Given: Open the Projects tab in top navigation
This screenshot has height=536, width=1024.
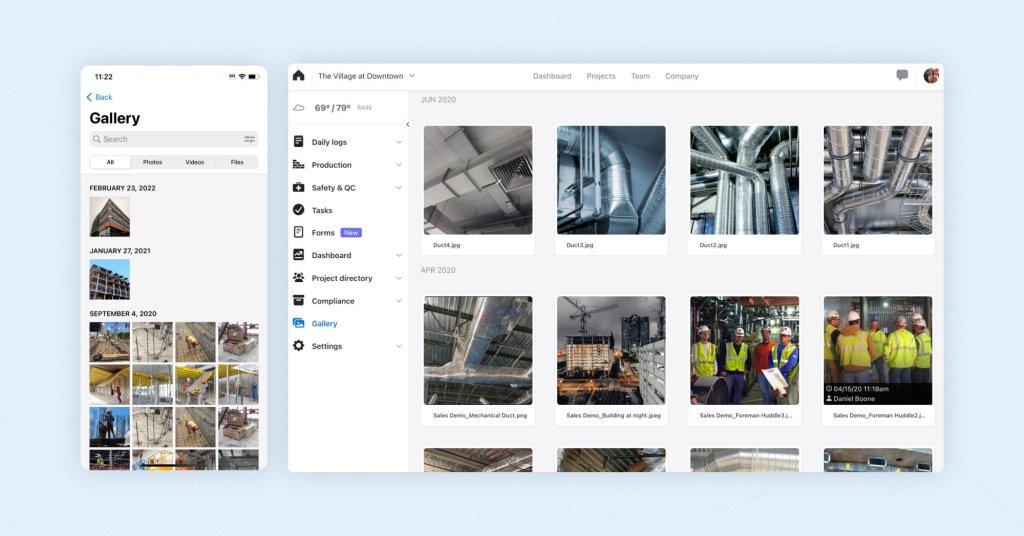Looking at the screenshot, I should pos(601,76).
